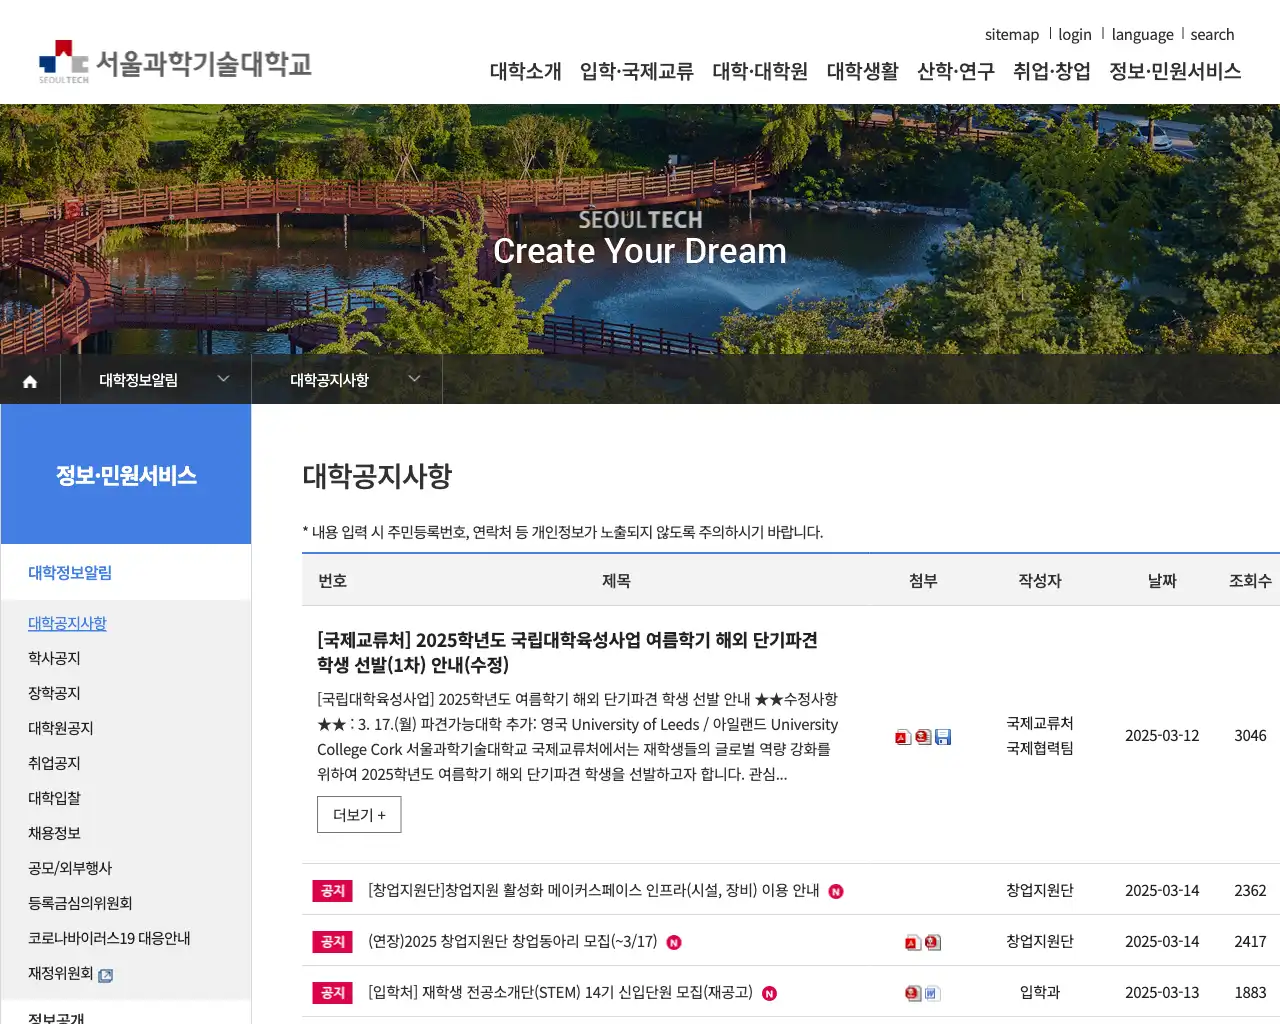Select 대학원공지 in the sidebar
This screenshot has height=1024, width=1280.
point(60,728)
